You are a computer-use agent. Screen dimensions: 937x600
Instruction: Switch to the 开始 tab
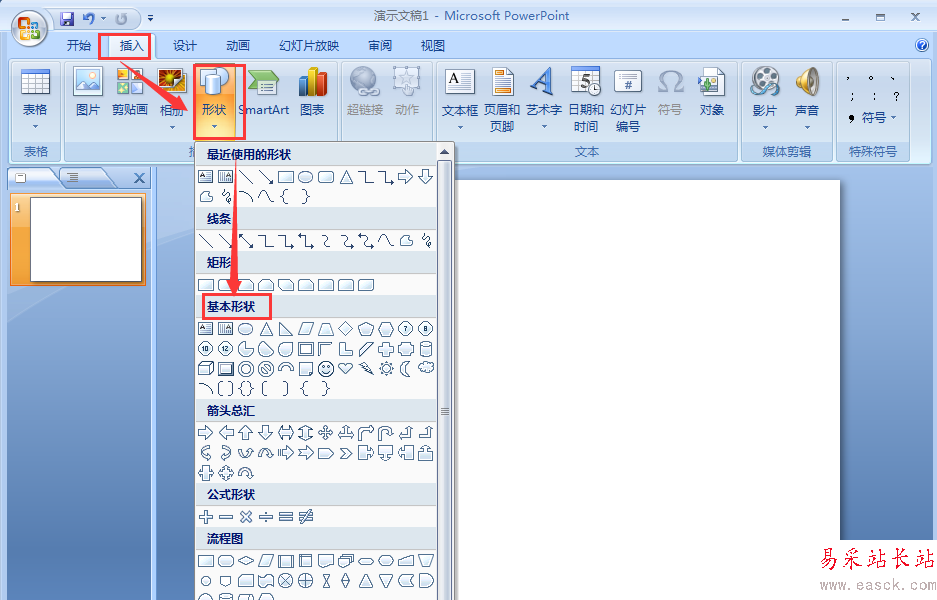point(79,45)
